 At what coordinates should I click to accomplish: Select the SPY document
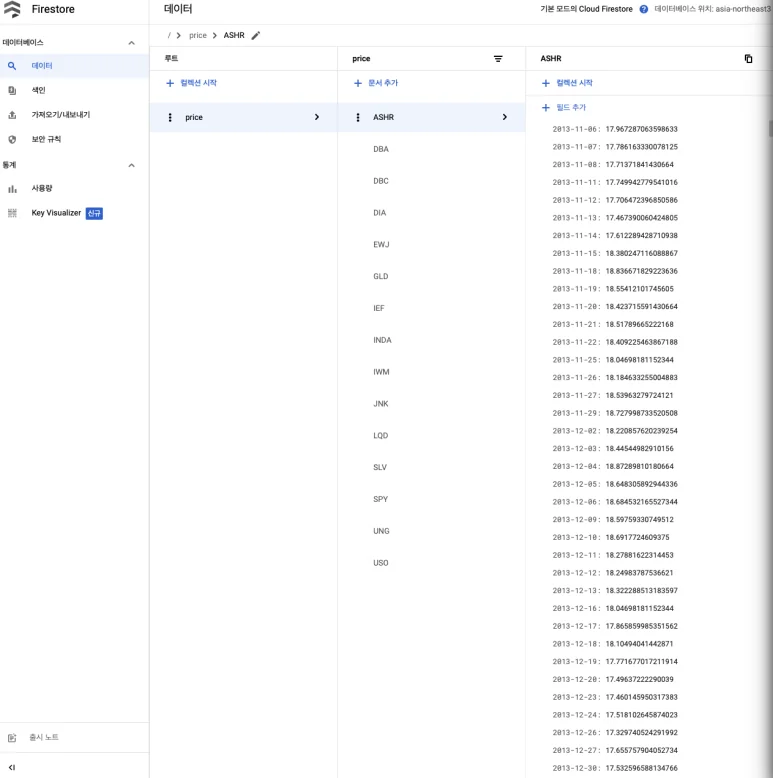pyautogui.click(x=381, y=499)
